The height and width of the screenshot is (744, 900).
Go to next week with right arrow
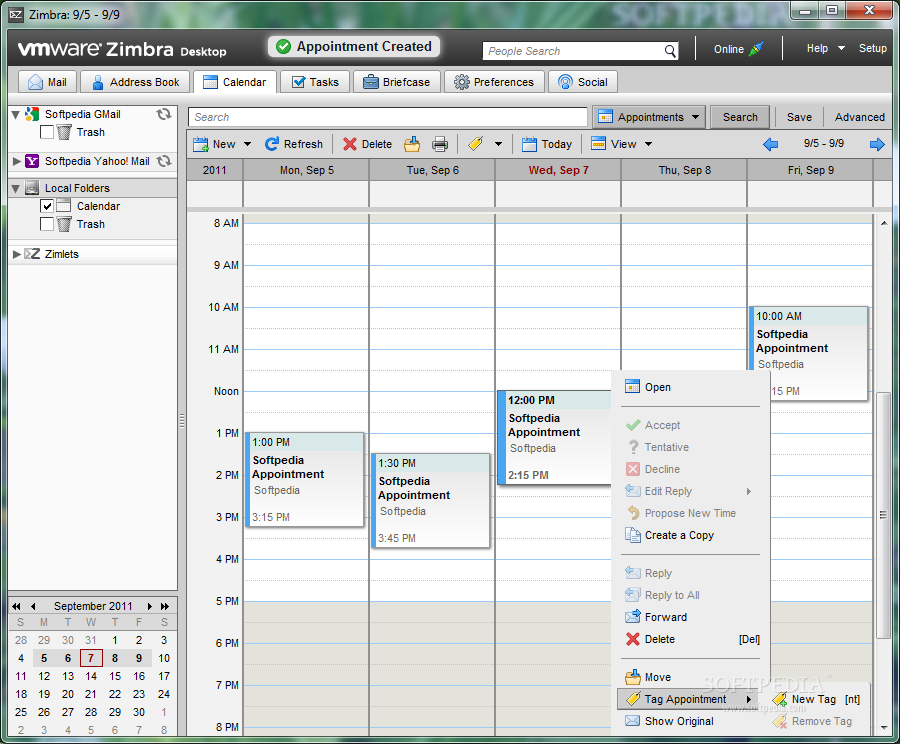pyautogui.click(x=877, y=144)
